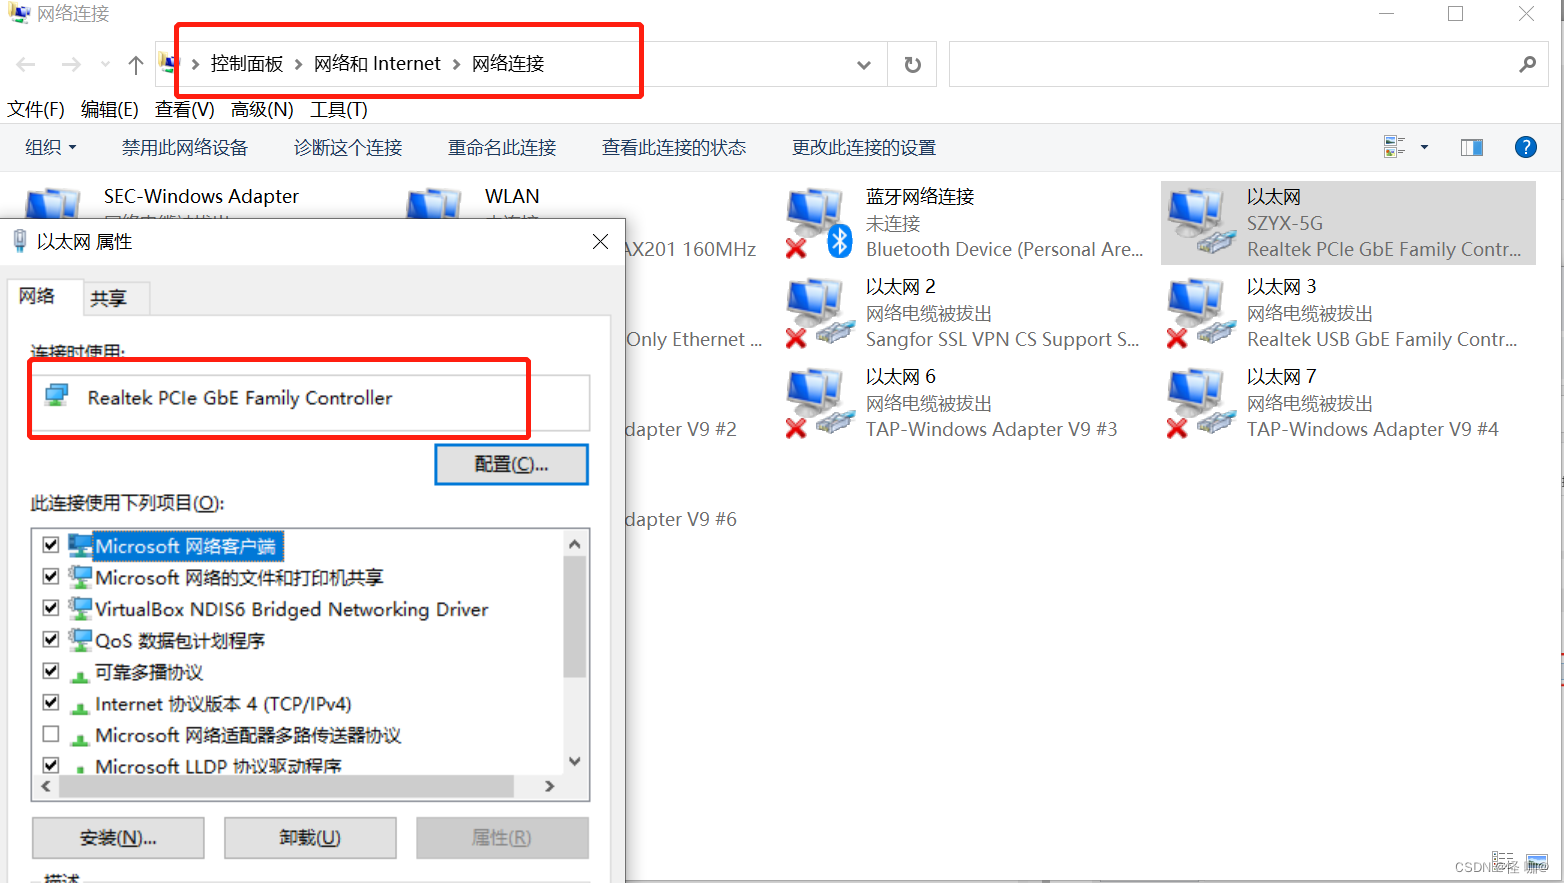Select the 以太网 Realtek PCIe adapter icon
Image resolution: width=1564 pixels, height=883 pixels.
coord(1200,222)
